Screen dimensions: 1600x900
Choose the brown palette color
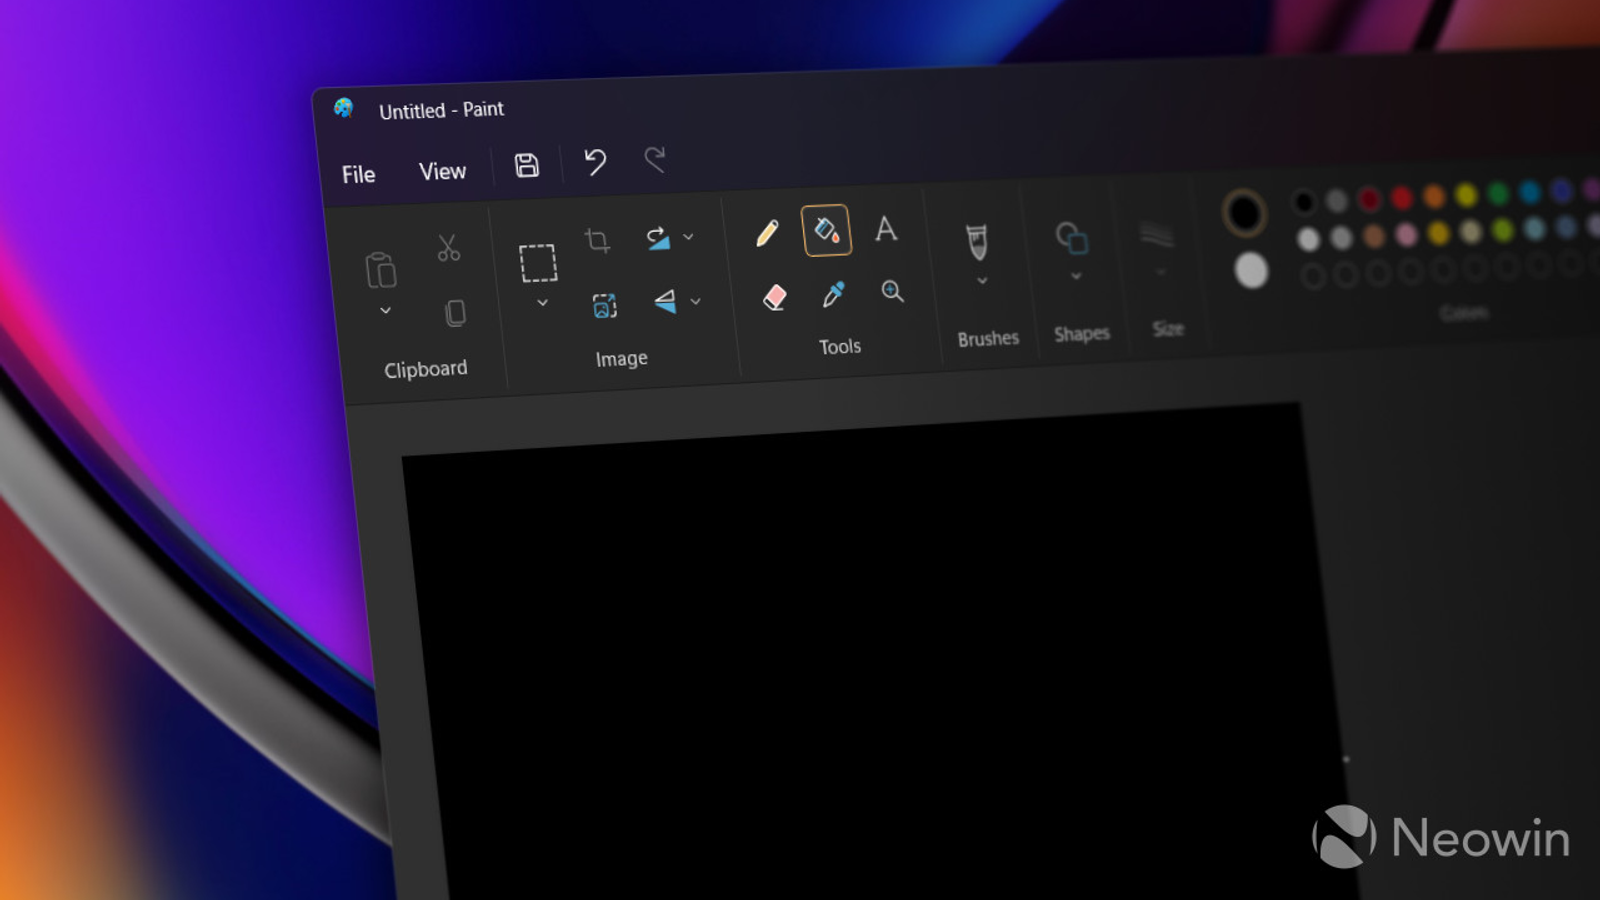(x=1374, y=235)
